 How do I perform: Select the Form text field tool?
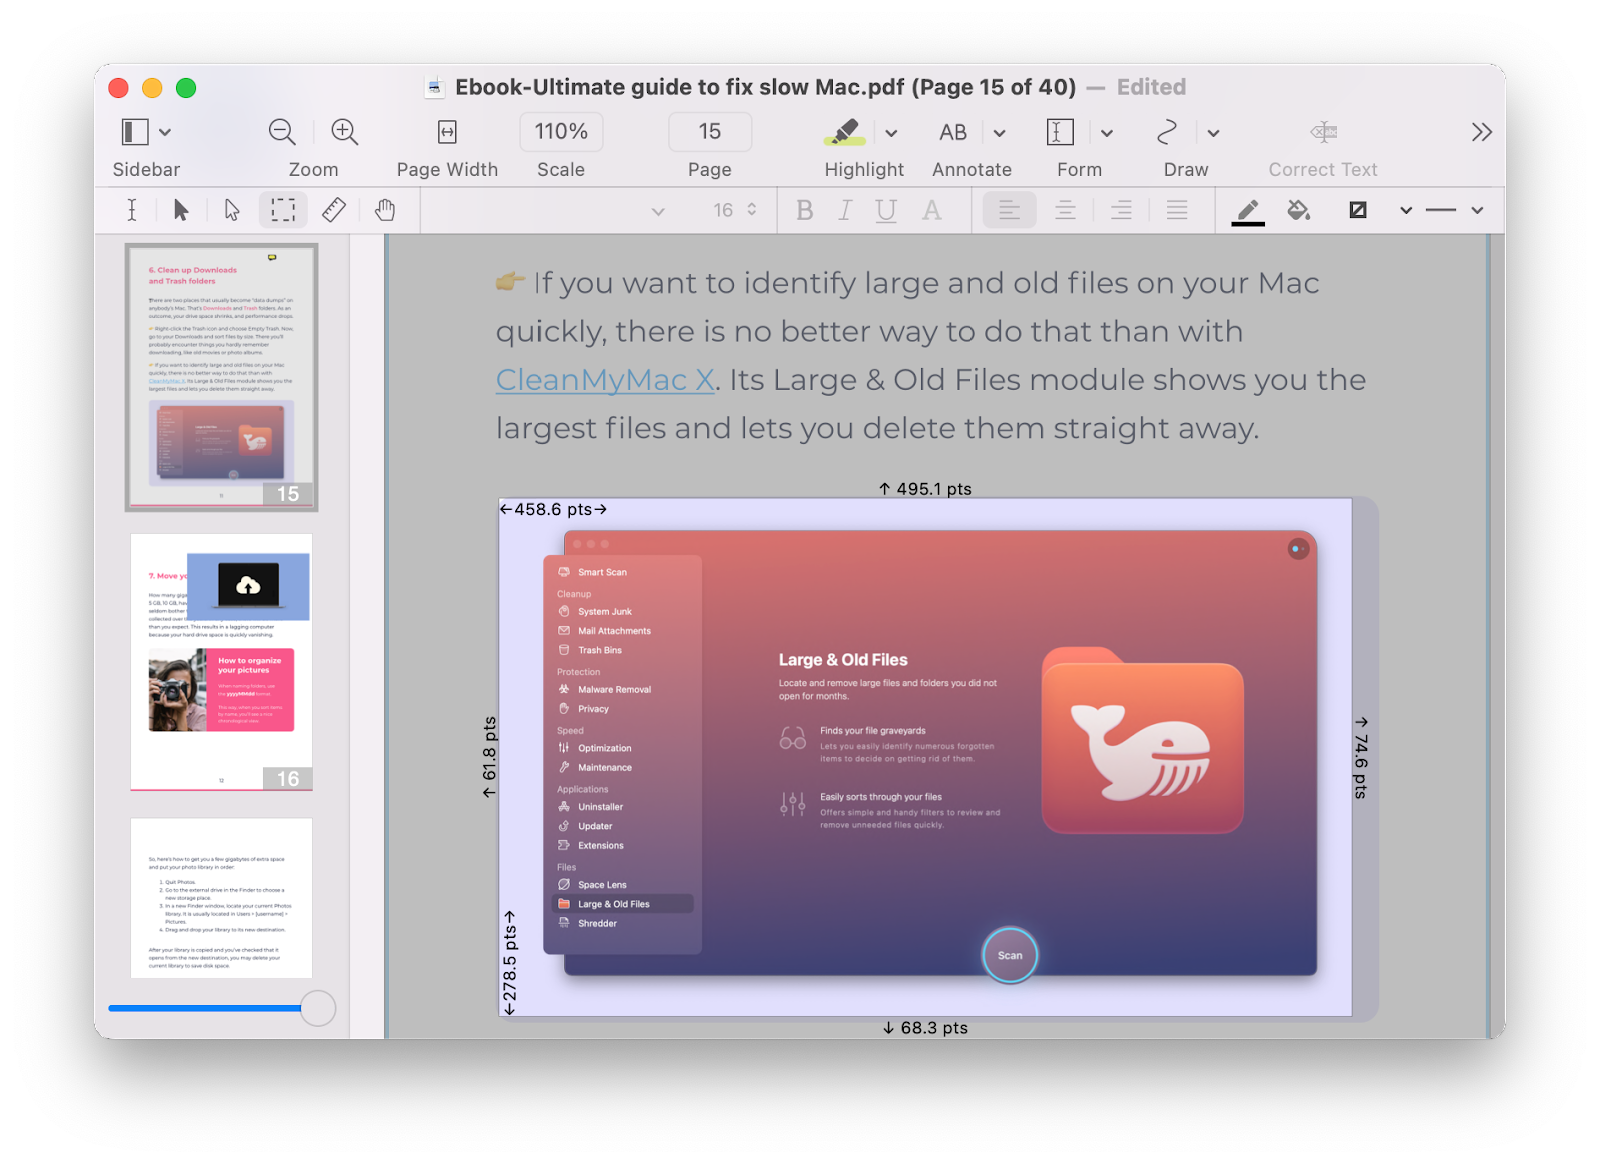[1060, 132]
